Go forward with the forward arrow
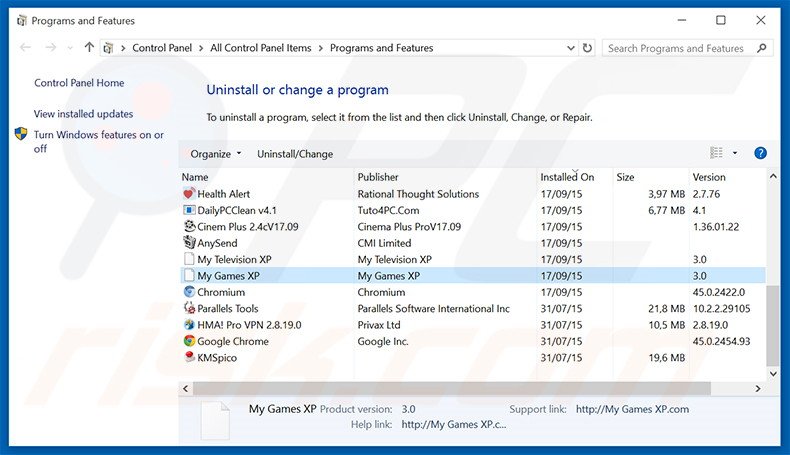Image resolution: width=790 pixels, height=455 pixels. [50, 47]
